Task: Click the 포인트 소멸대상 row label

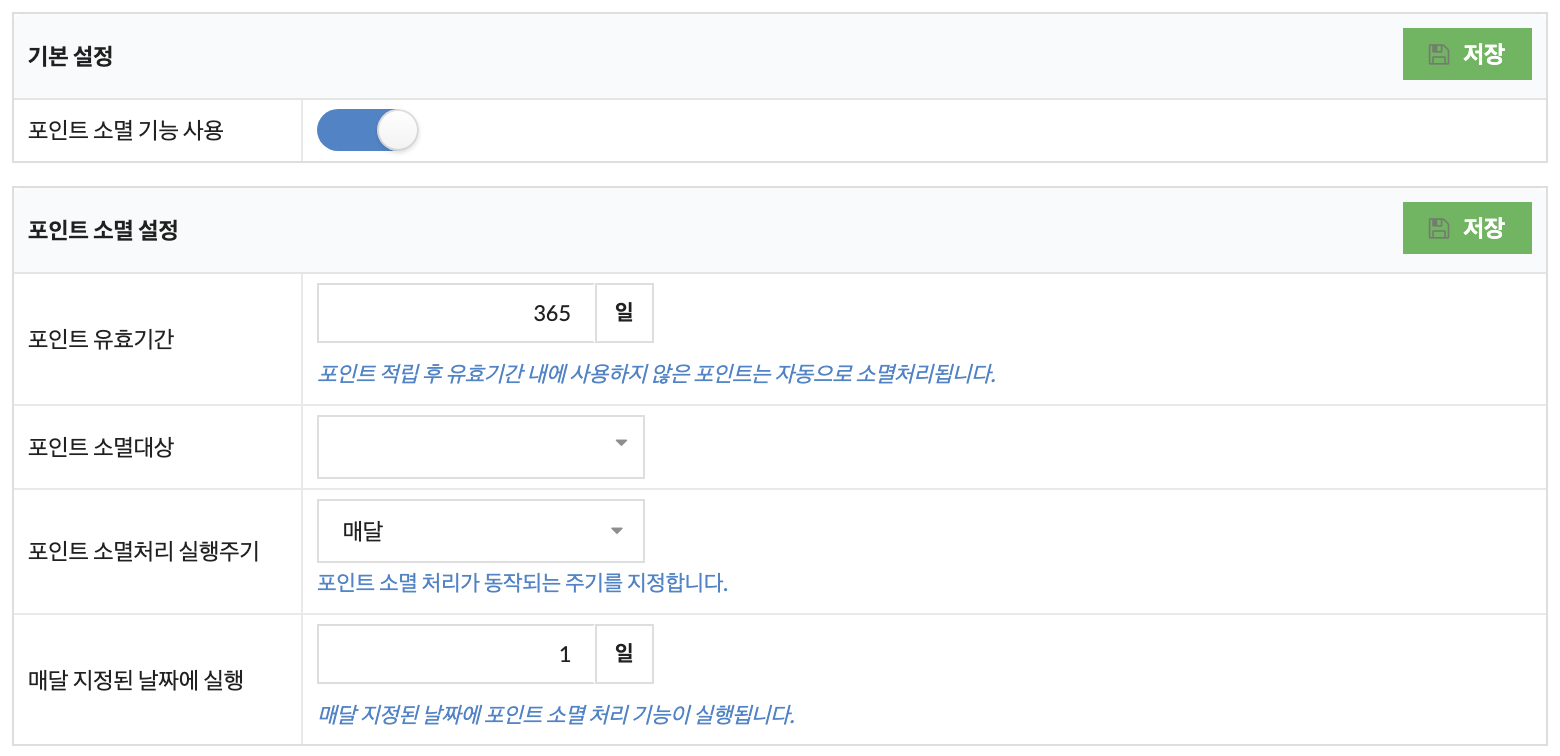Action: (101, 447)
